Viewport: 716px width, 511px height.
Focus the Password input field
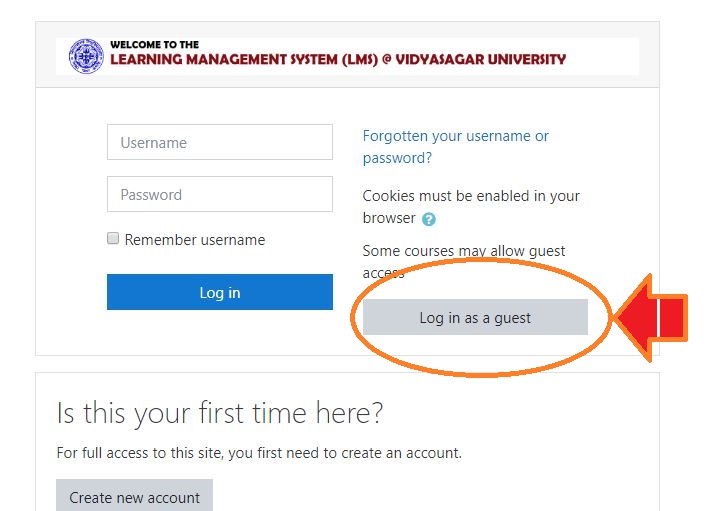219,194
